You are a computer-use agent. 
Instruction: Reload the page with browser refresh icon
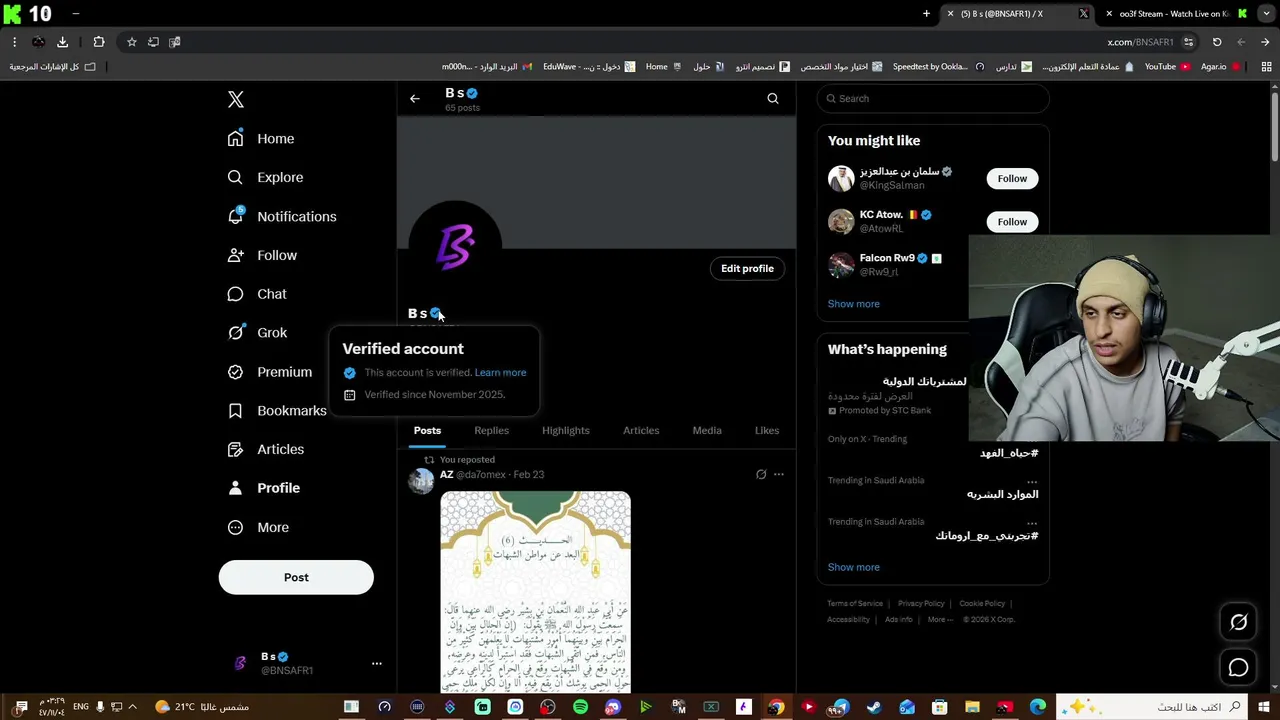coord(1217,42)
